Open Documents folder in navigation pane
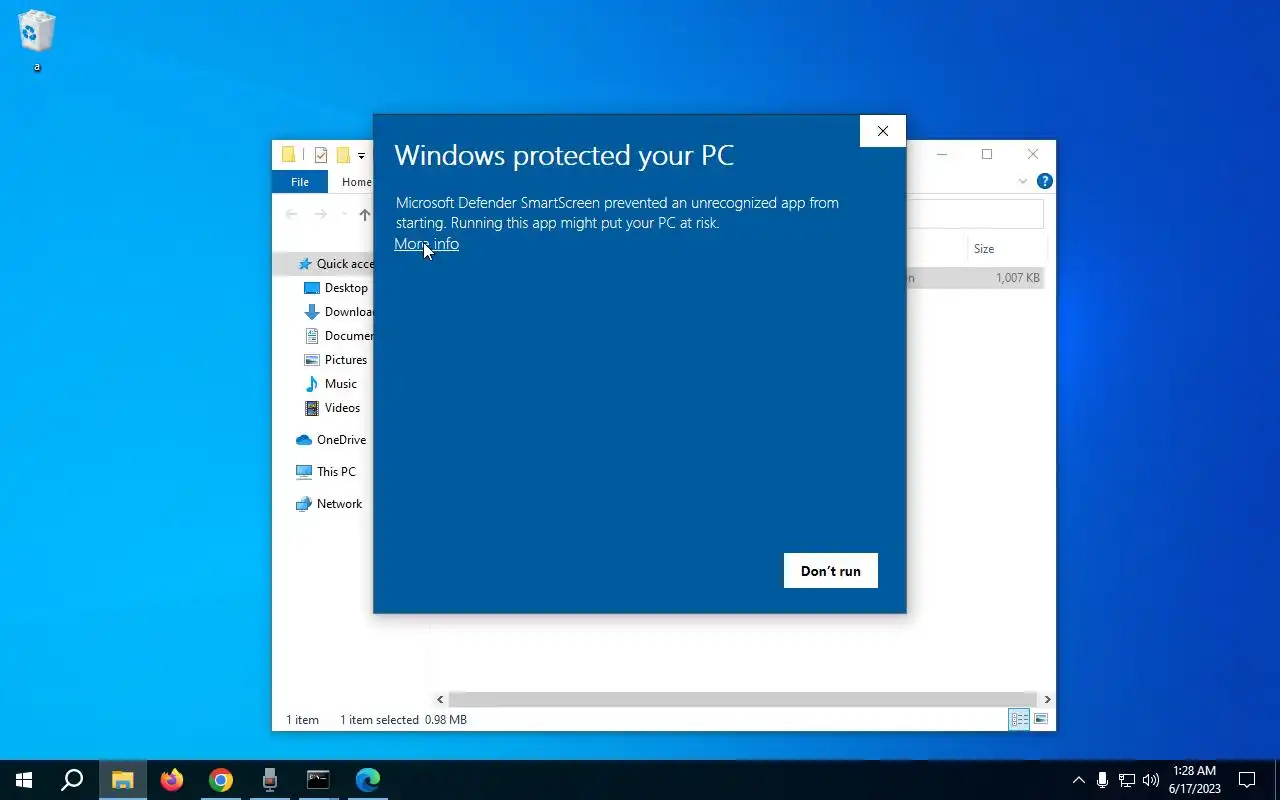Viewport: 1280px width, 800px height. pos(348,336)
